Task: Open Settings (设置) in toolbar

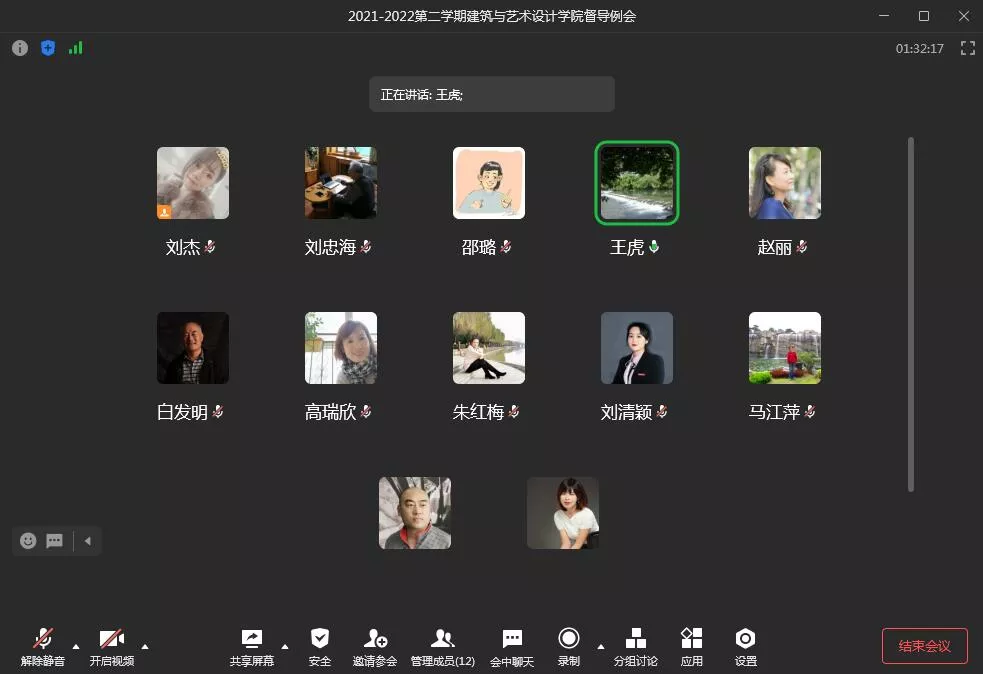Action: [x=745, y=646]
